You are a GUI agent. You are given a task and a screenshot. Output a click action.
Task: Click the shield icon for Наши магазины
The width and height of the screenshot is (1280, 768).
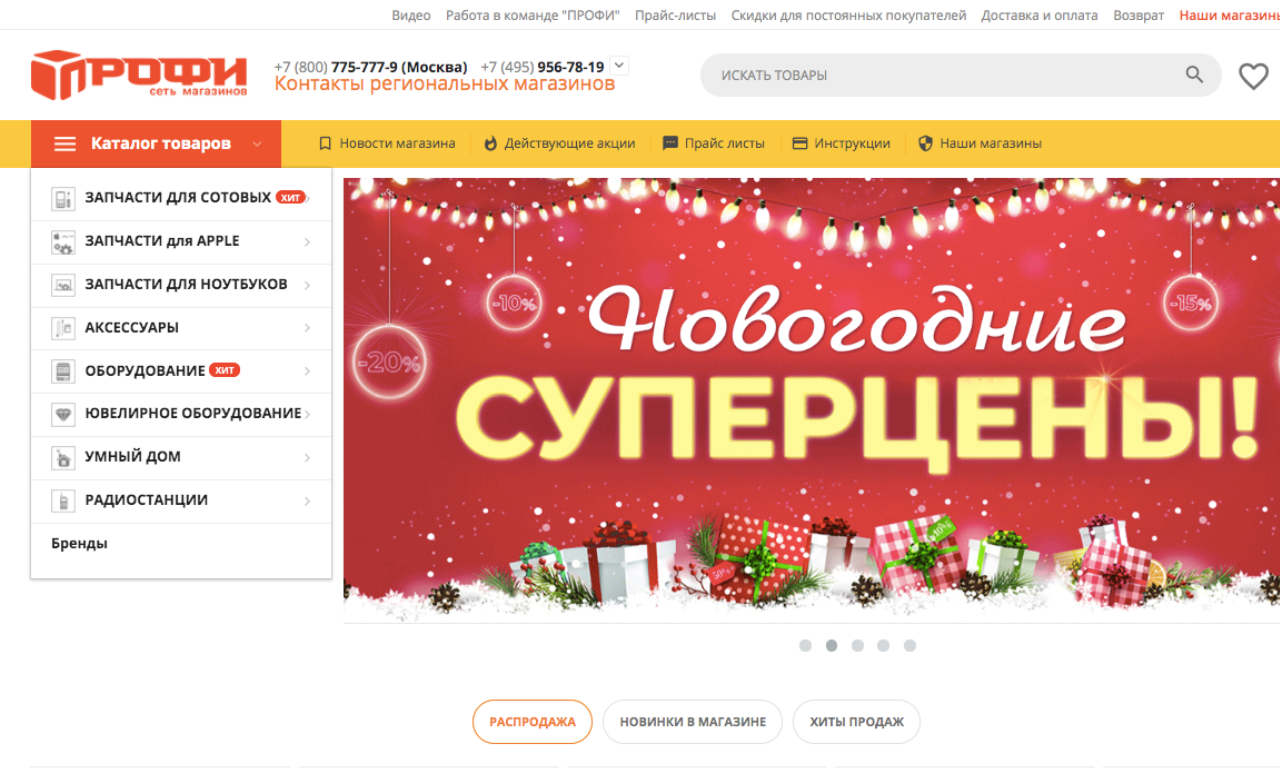tap(925, 144)
